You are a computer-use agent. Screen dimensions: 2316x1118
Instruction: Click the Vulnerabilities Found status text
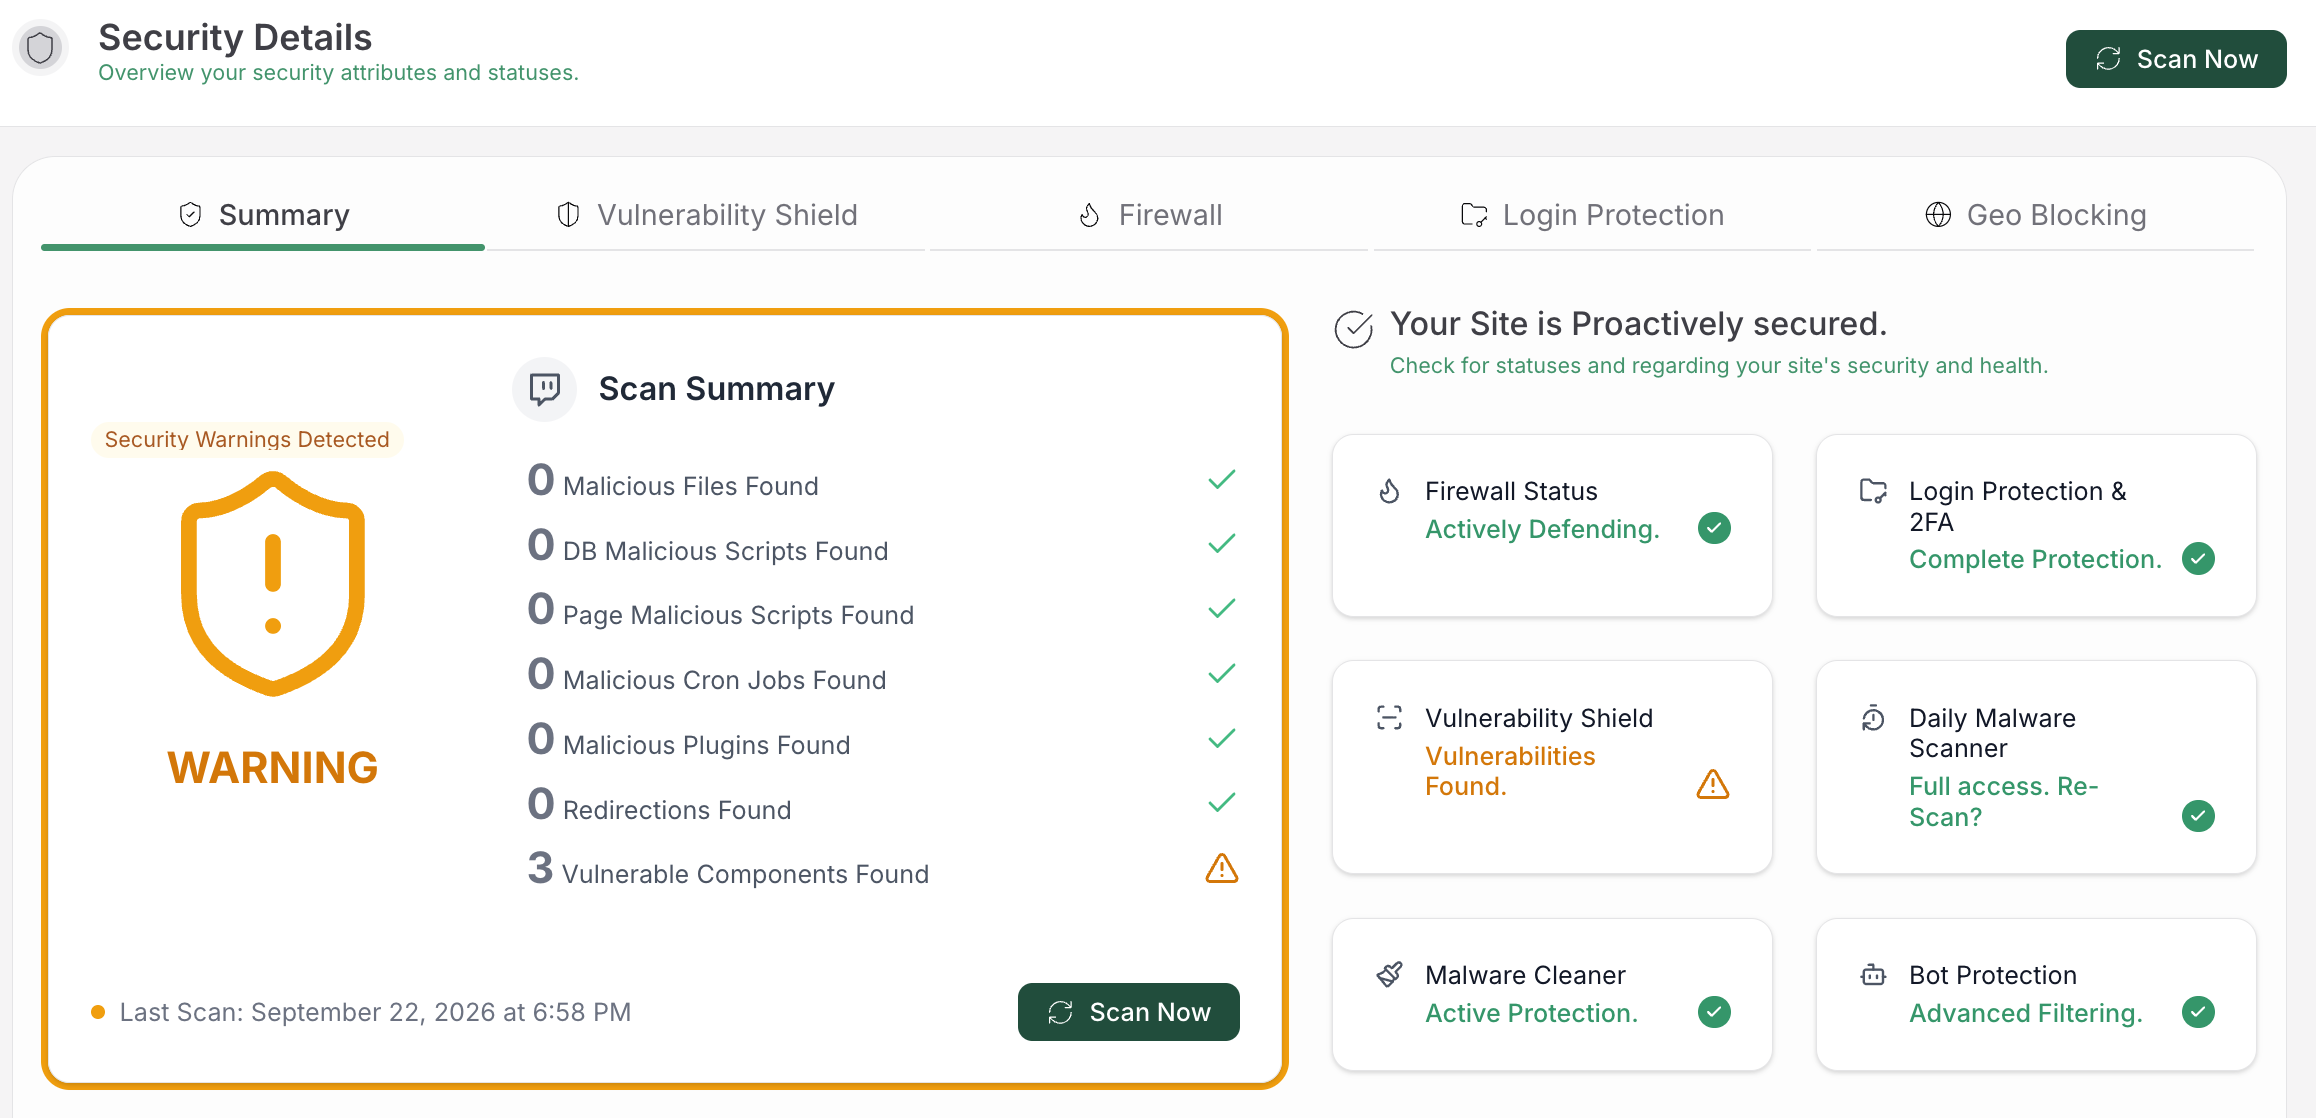tap(1510, 771)
